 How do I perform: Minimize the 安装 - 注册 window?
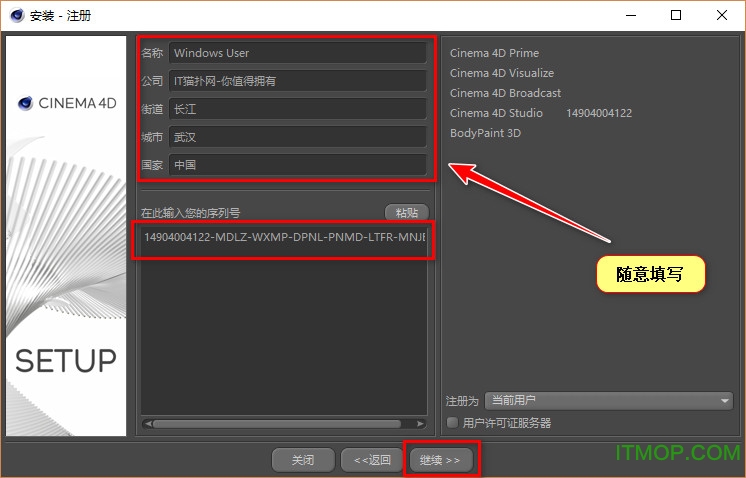(631, 15)
